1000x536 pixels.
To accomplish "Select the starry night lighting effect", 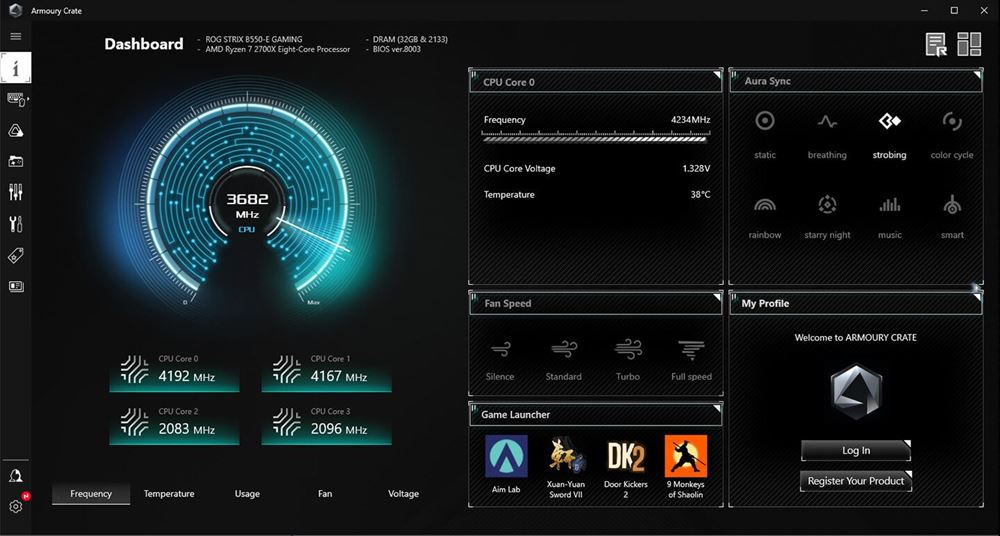I will point(827,214).
